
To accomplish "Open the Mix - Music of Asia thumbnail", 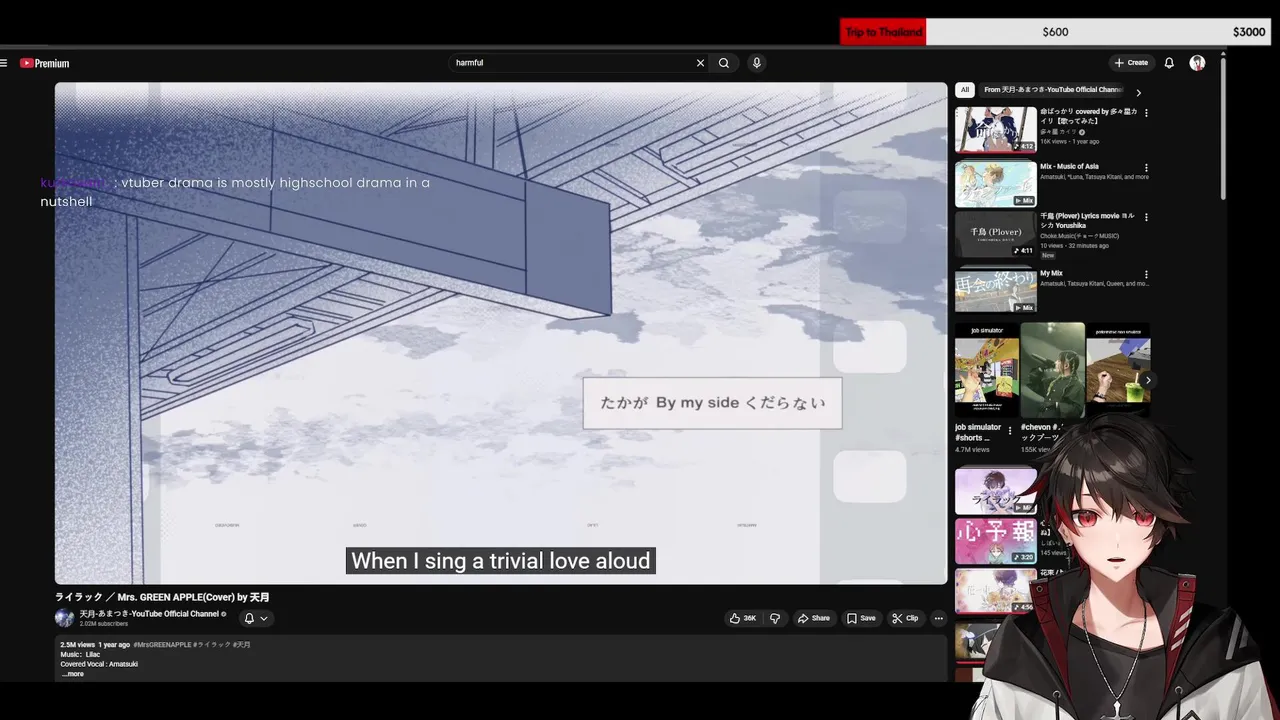I will (x=996, y=183).
